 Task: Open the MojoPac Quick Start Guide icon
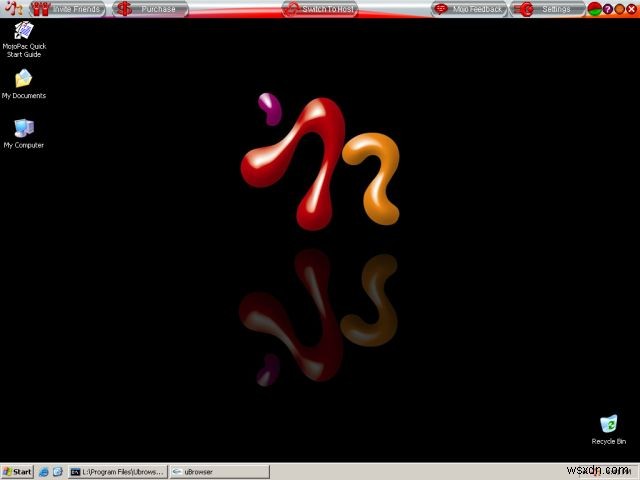24,39
